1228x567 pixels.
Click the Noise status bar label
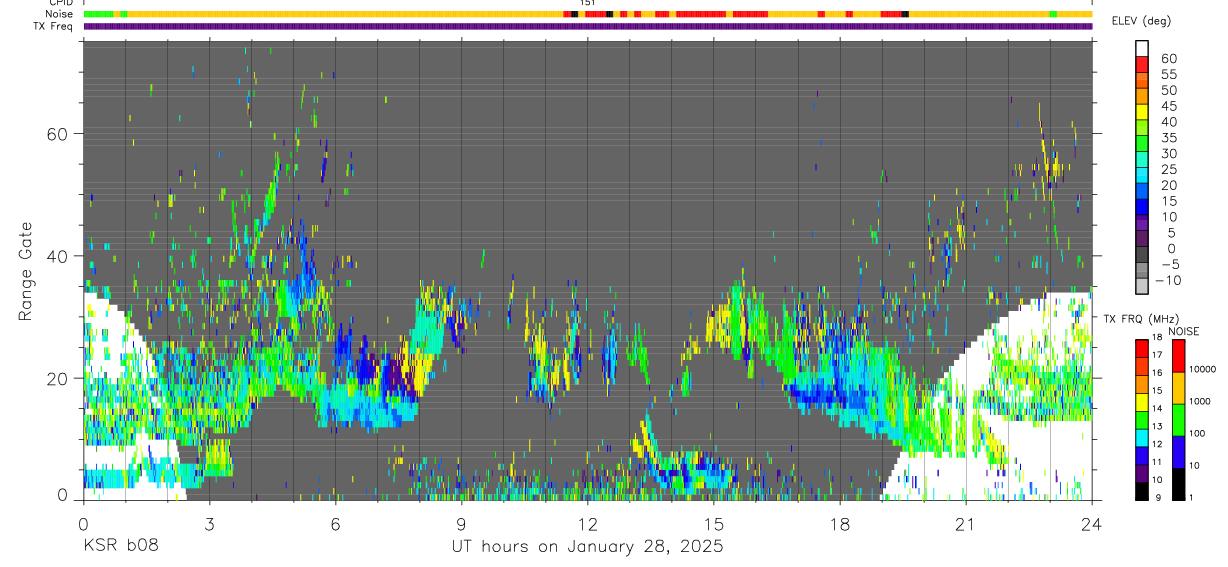point(60,14)
